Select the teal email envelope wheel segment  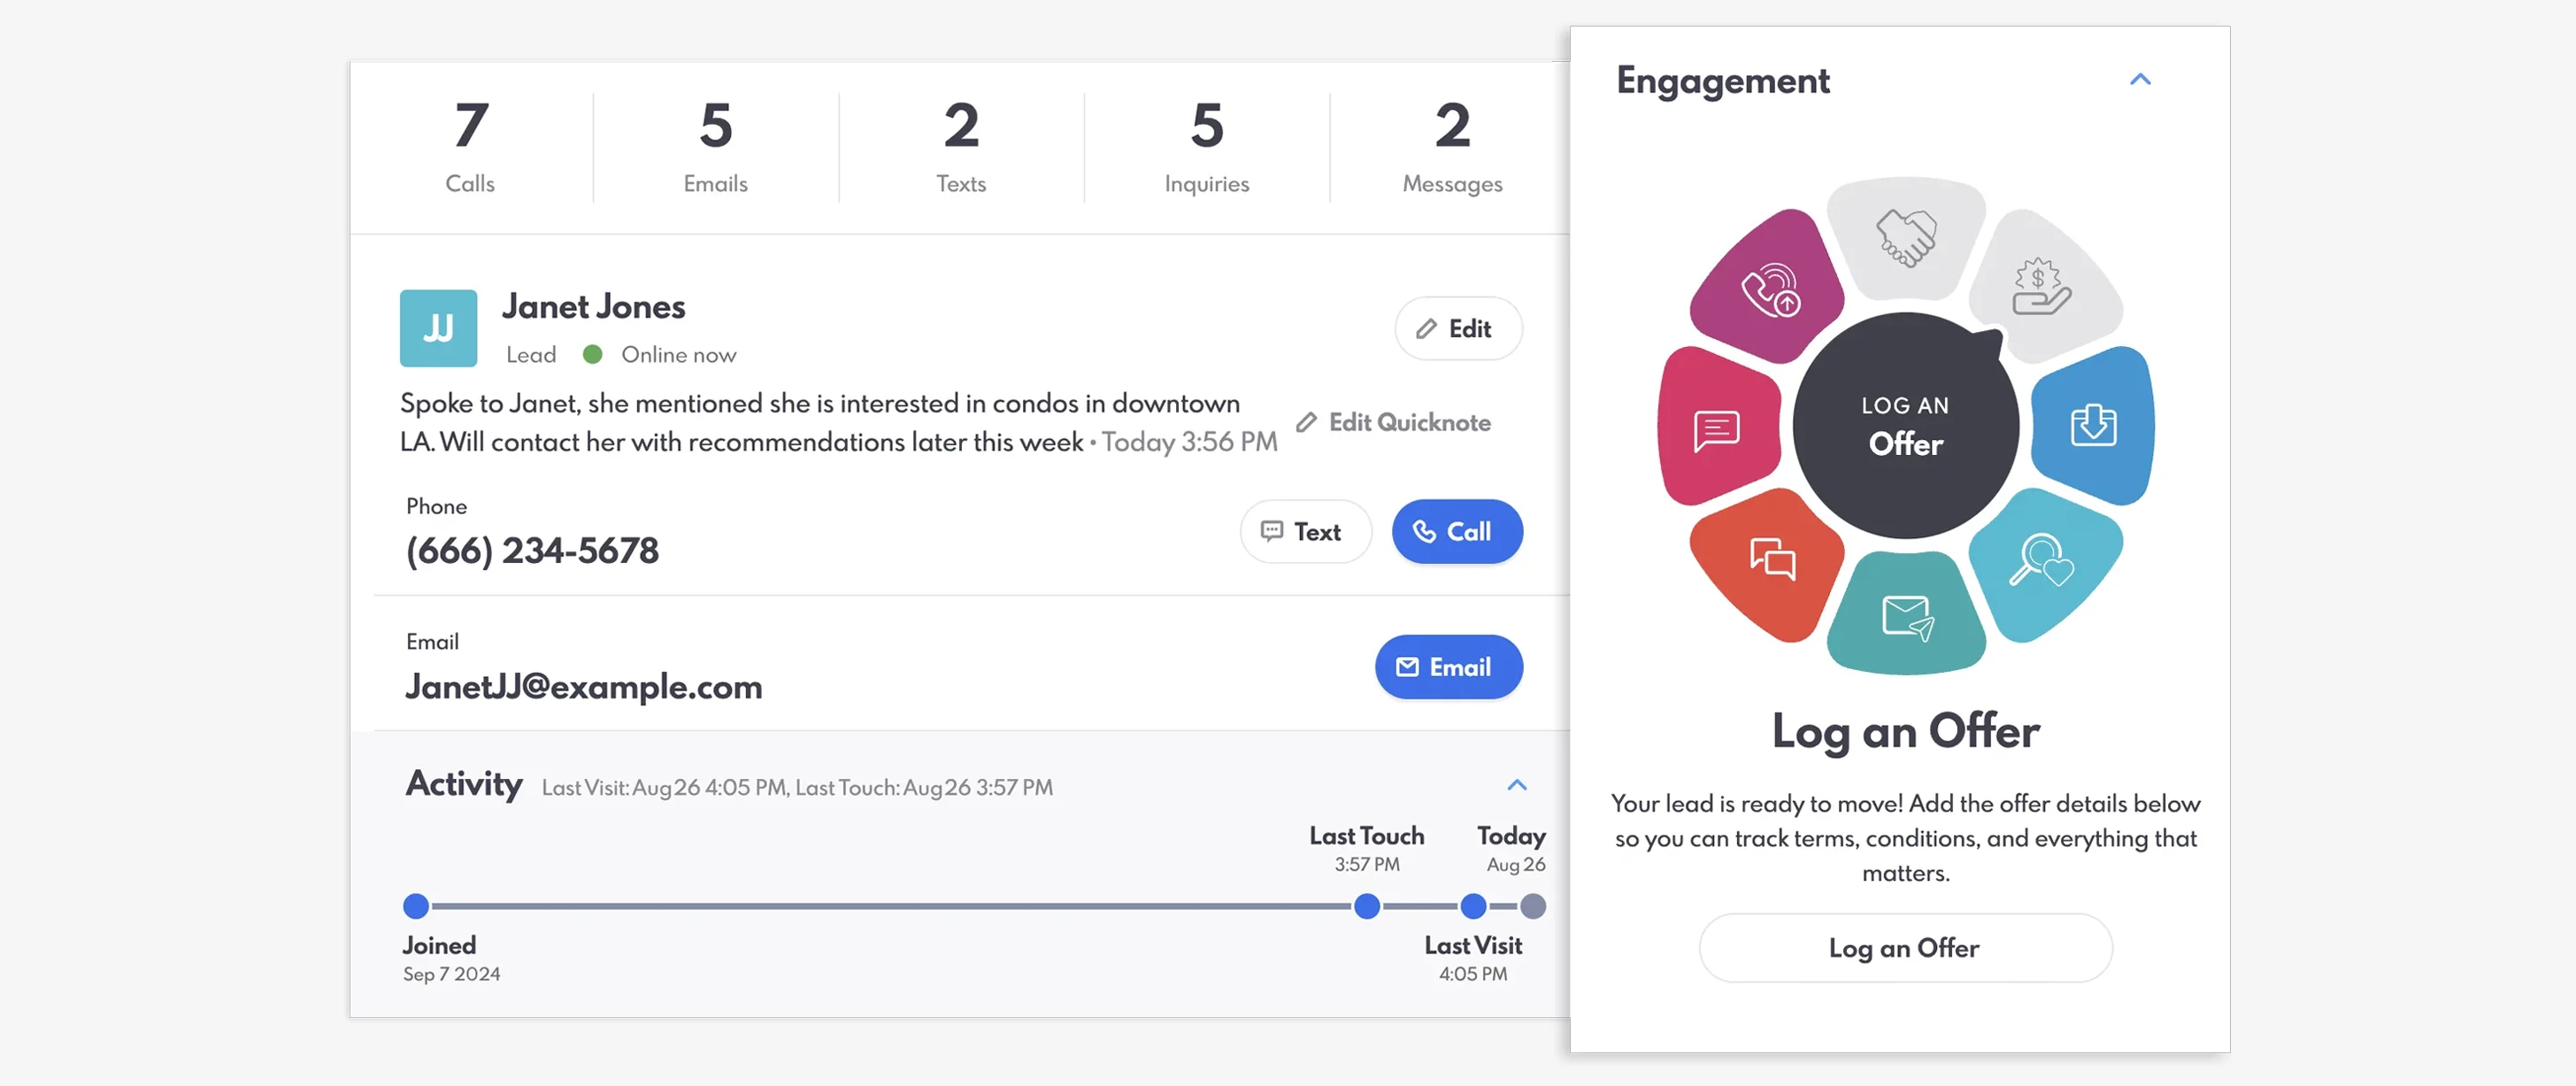click(1906, 615)
